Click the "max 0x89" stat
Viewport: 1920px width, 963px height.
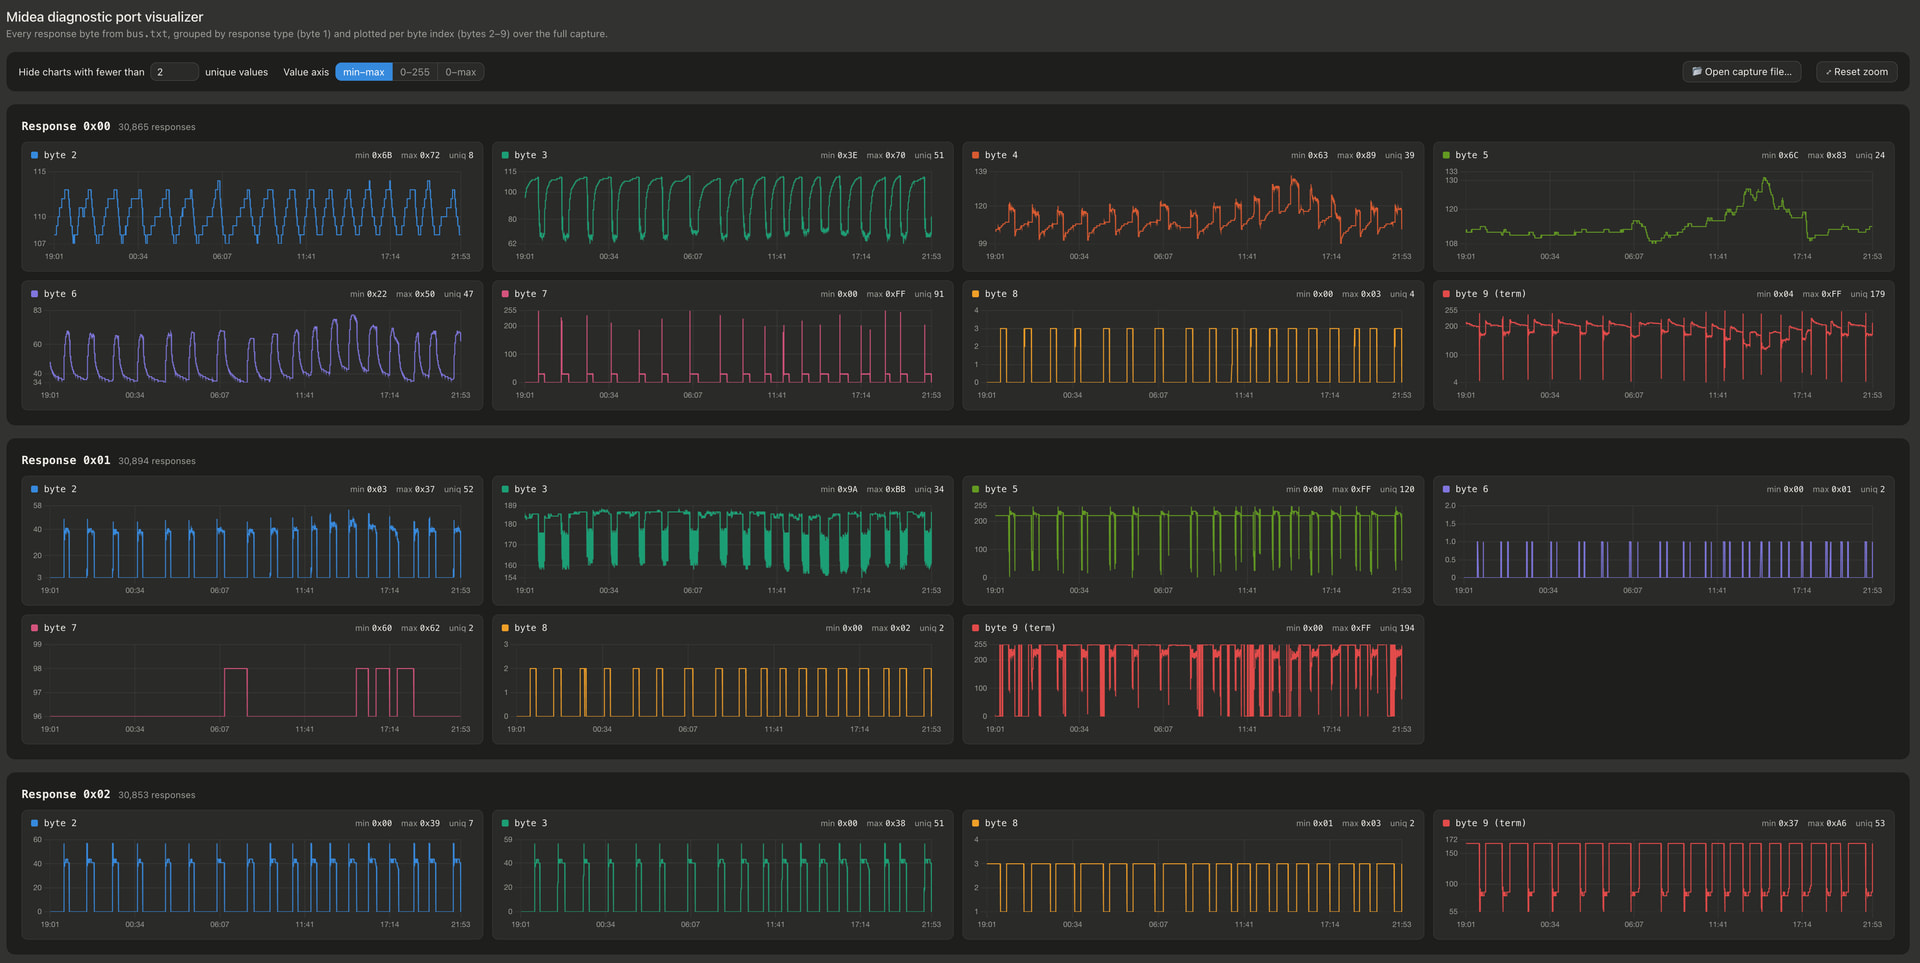(x=1357, y=155)
